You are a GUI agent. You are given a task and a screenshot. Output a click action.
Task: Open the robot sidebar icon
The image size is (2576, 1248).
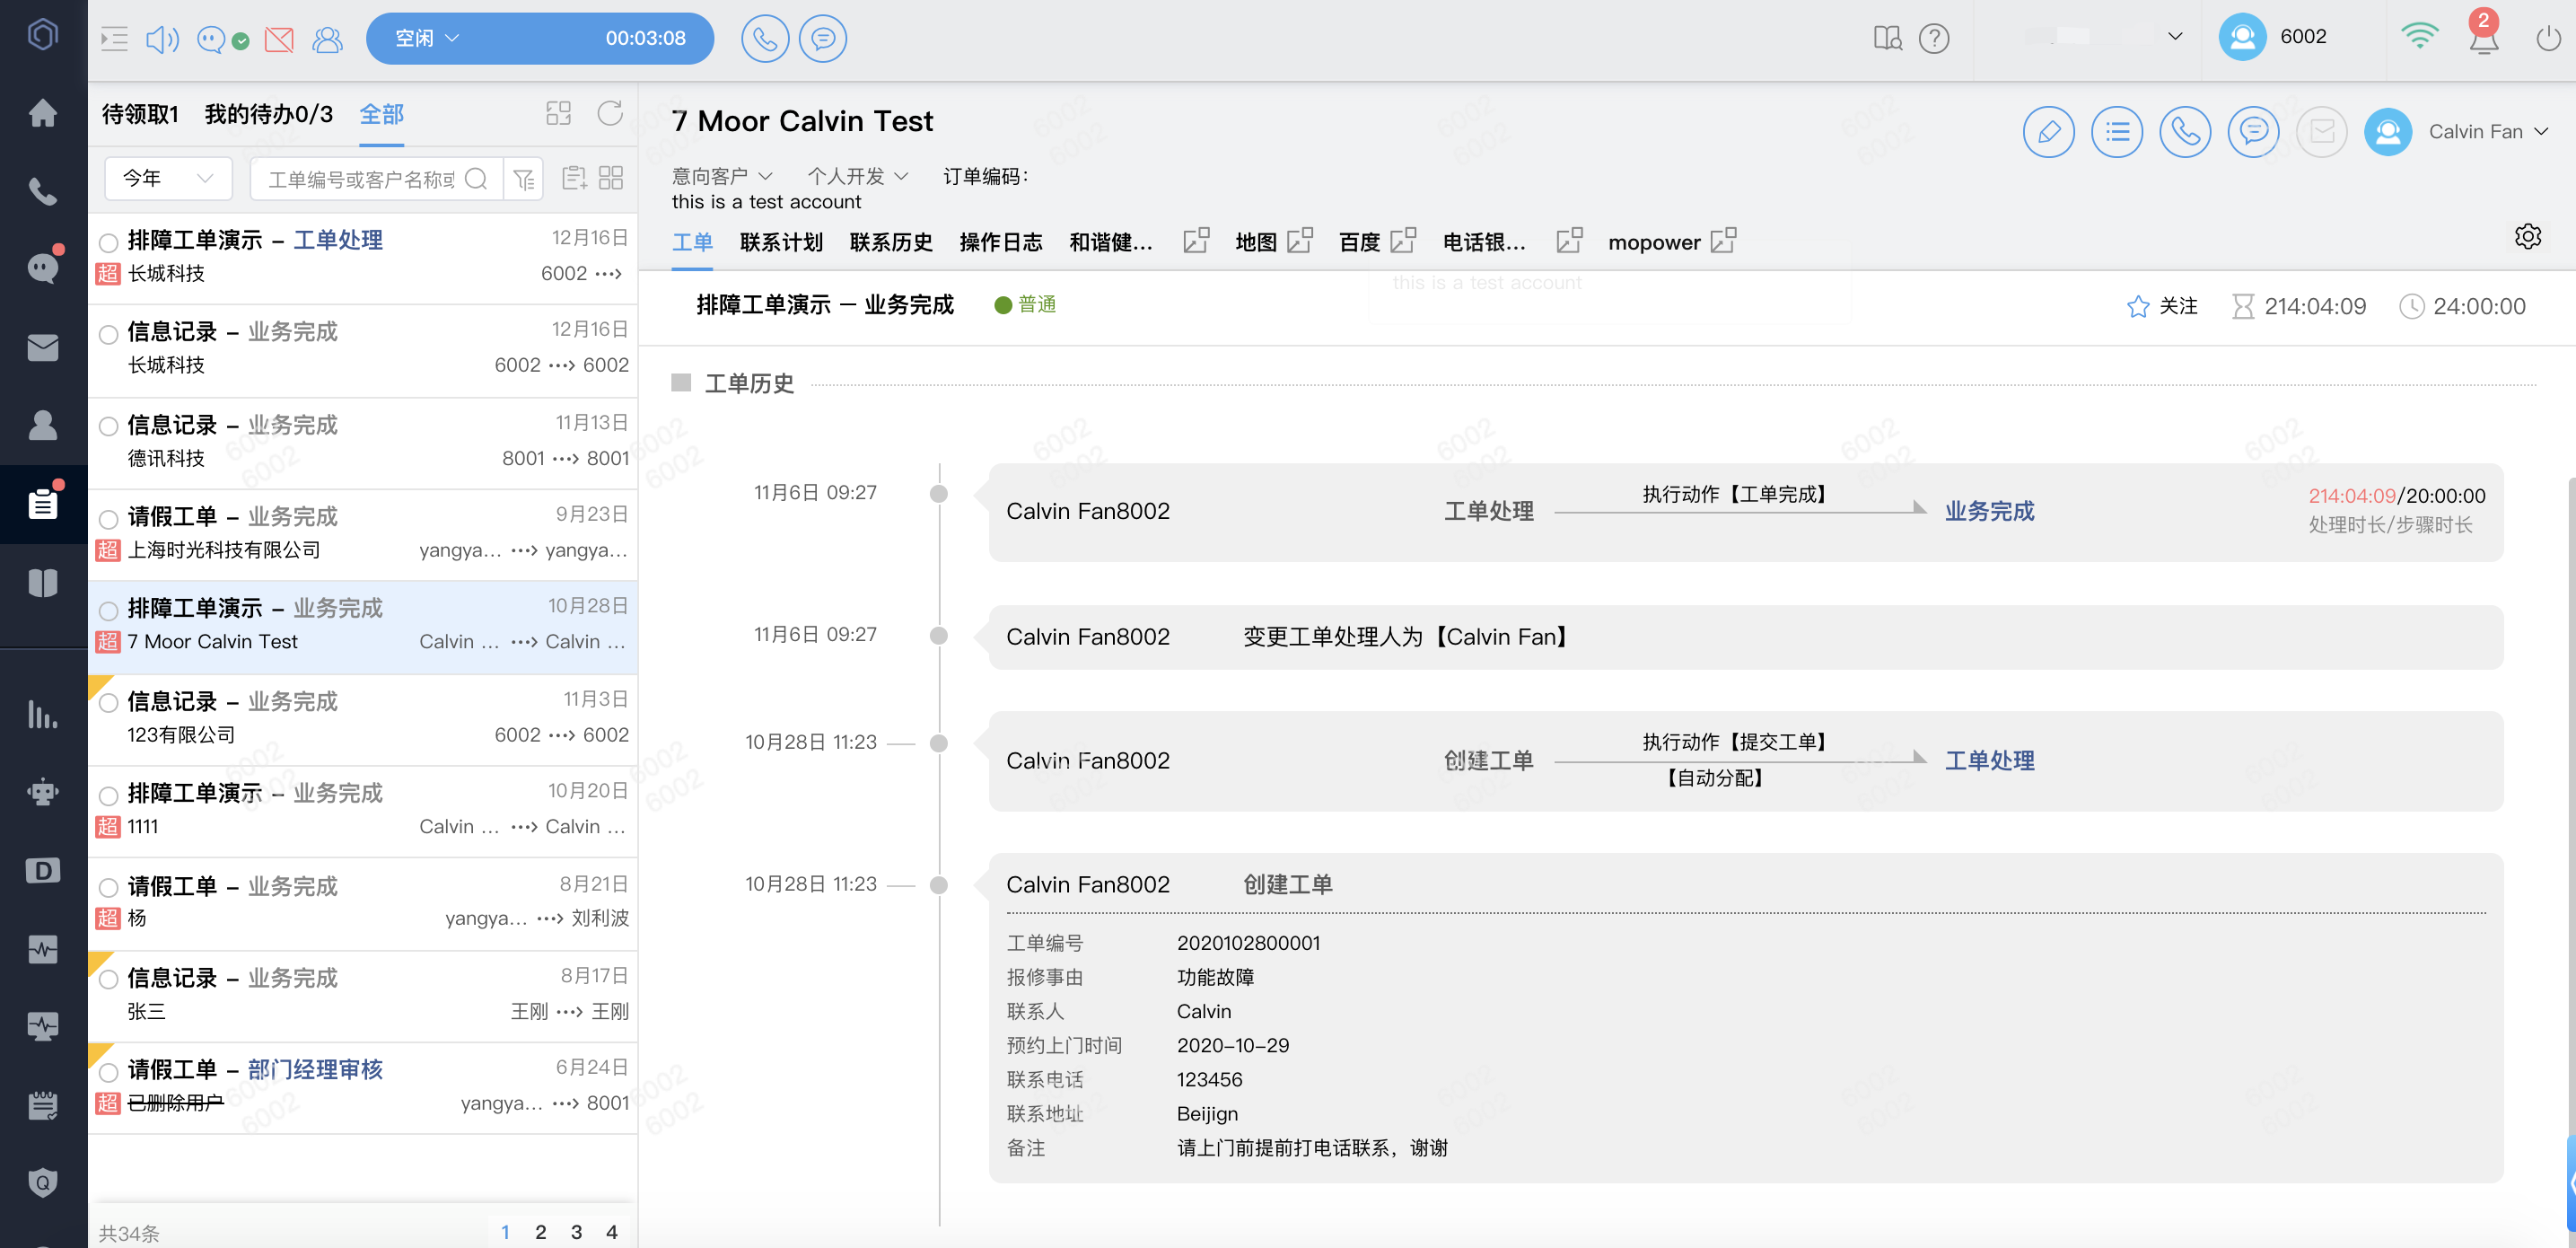42,792
